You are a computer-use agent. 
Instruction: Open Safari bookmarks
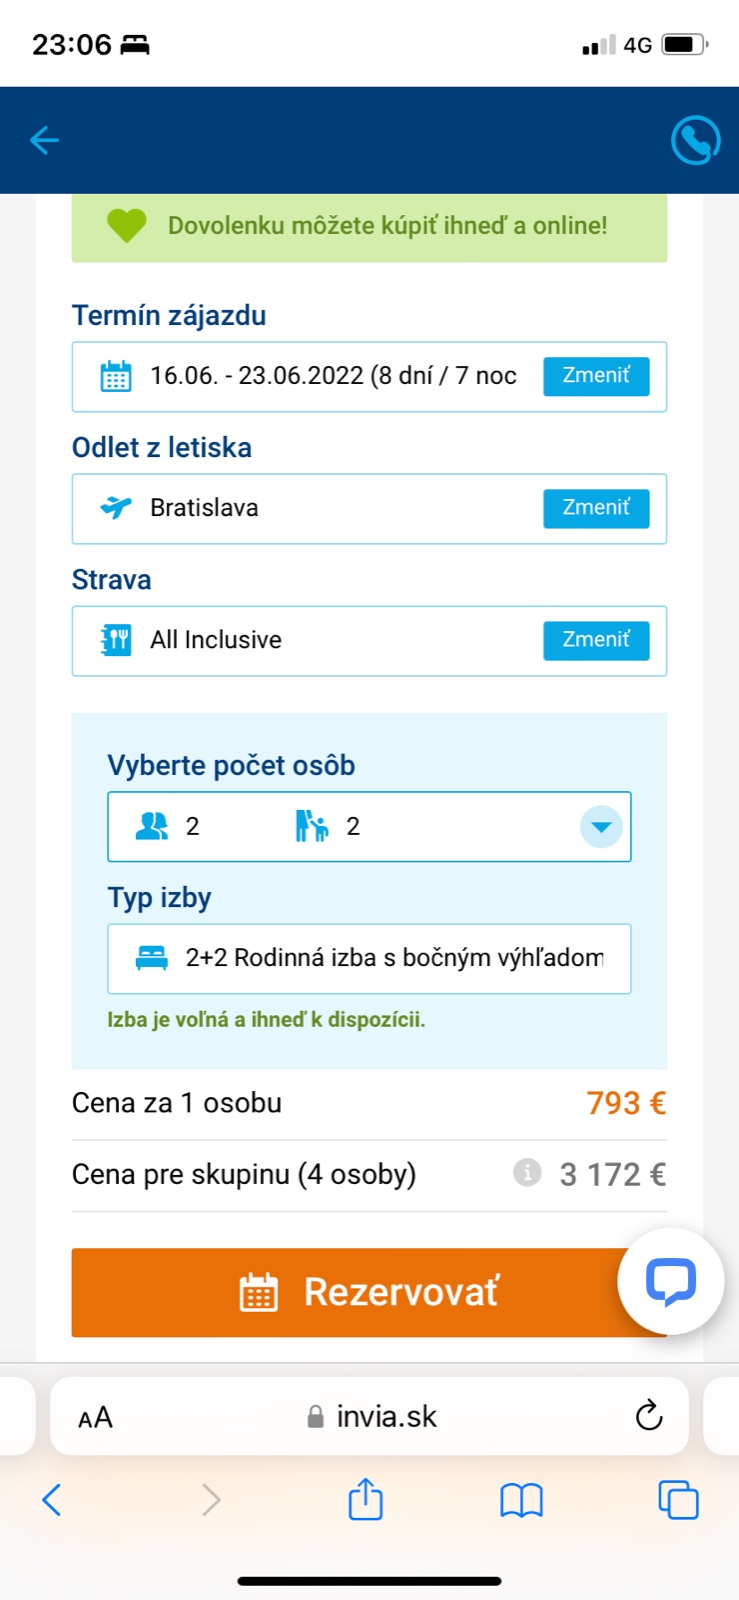tap(521, 1500)
